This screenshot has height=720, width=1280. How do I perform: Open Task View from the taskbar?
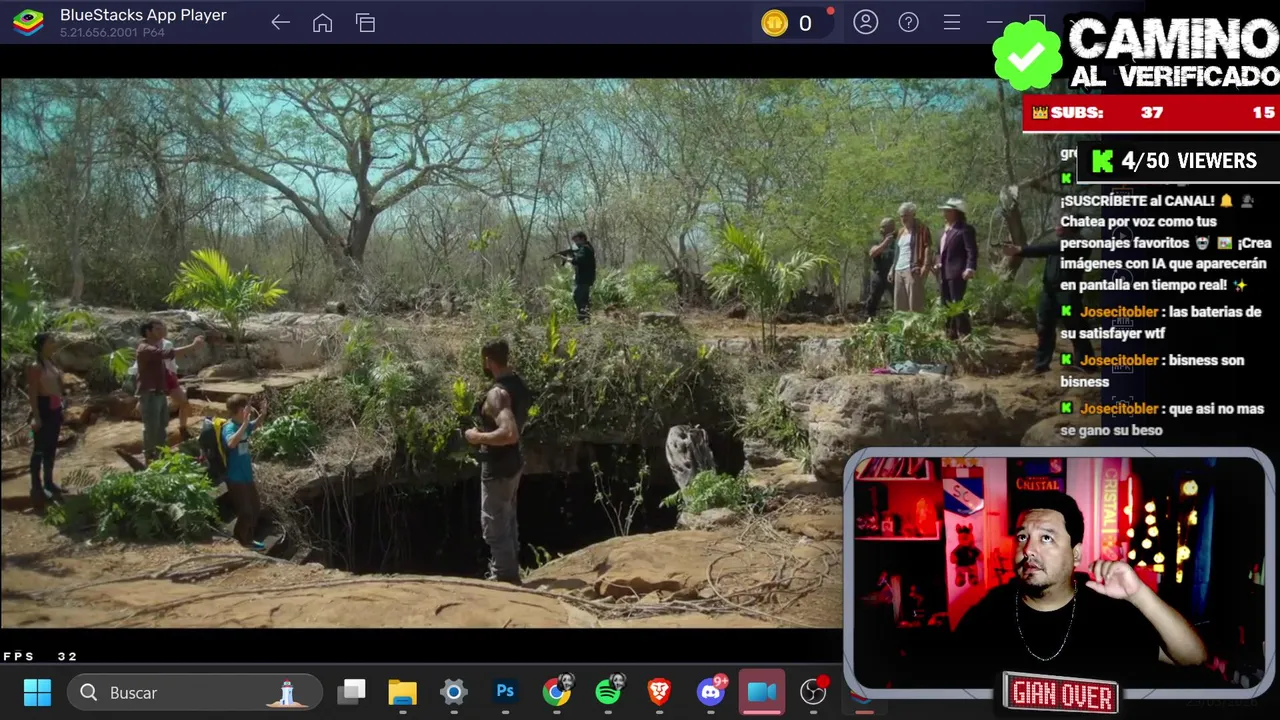[351, 692]
